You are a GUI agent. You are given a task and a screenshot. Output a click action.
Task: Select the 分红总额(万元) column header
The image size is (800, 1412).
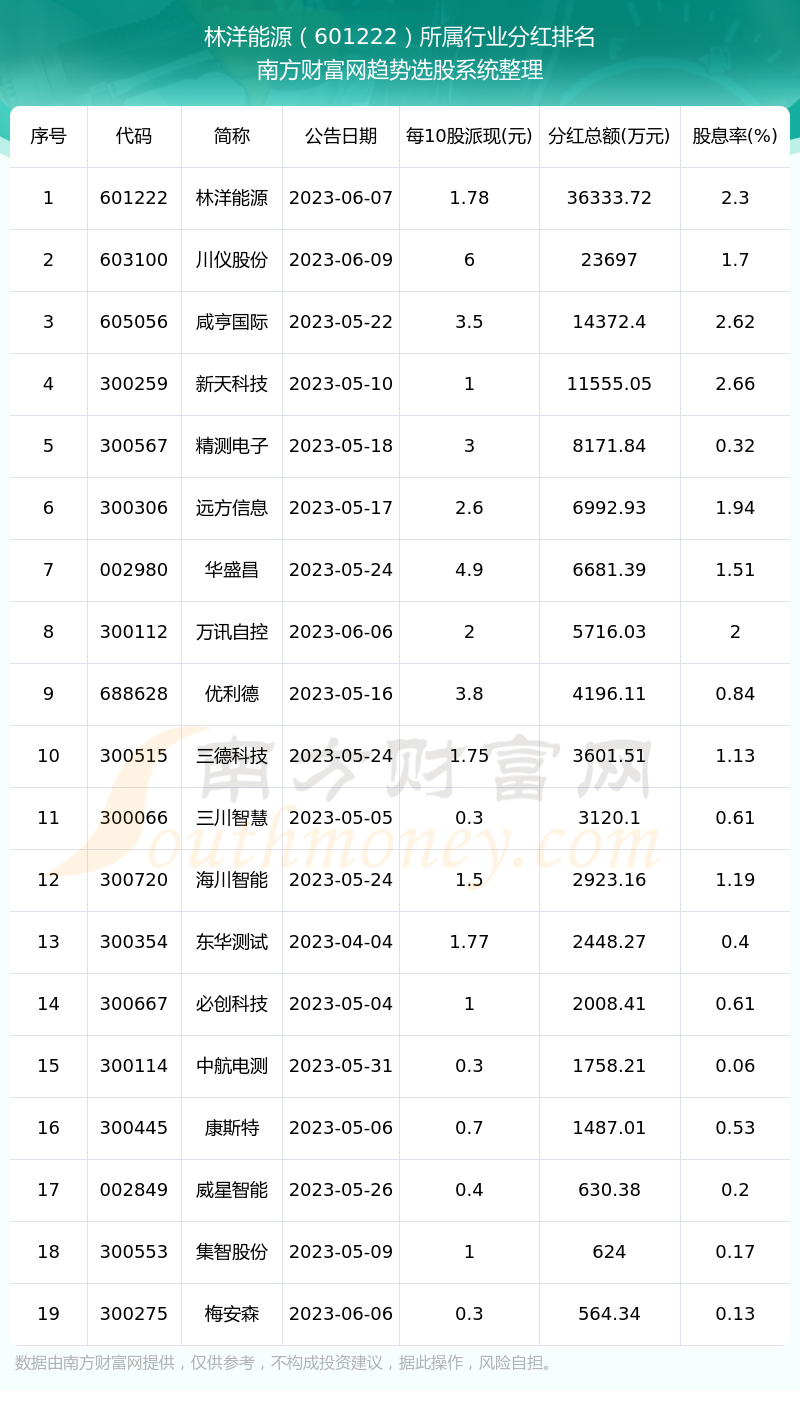click(x=609, y=136)
